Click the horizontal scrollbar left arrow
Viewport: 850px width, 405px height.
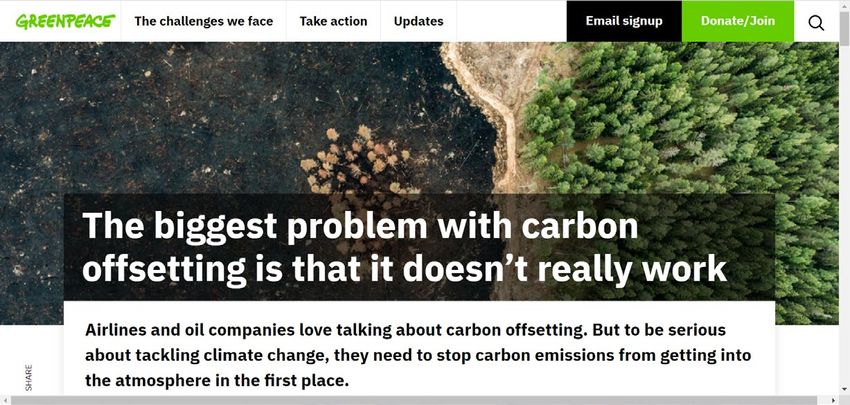5,400
